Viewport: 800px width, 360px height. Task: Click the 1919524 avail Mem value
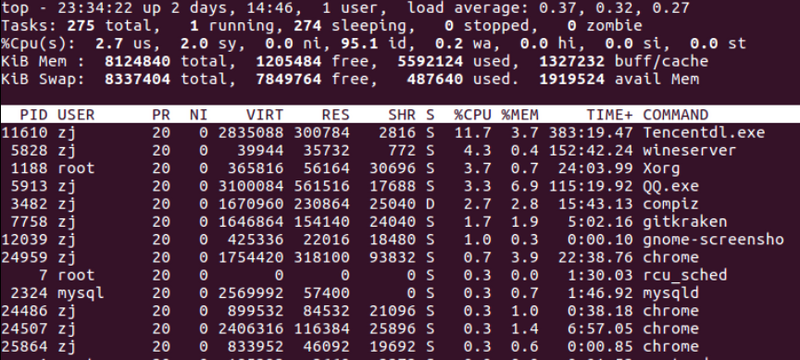(571, 79)
